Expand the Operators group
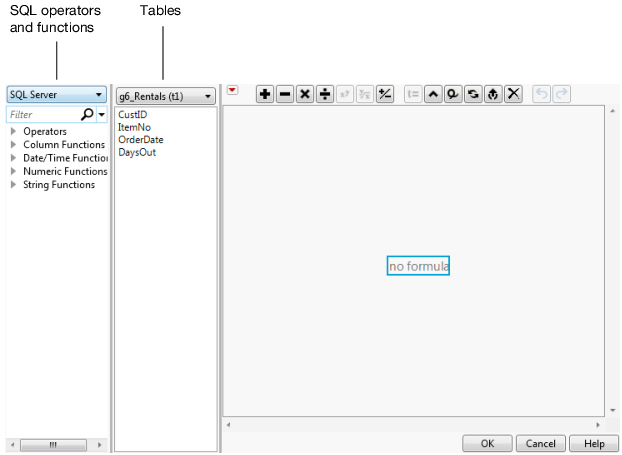Image resolution: width=622 pixels, height=455 pixels. pyautogui.click(x=13, y=131)
